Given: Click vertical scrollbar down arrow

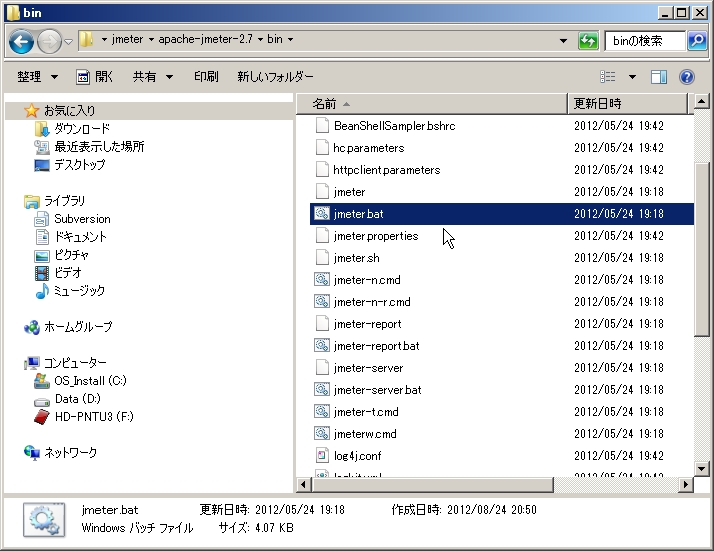Looking at the screenshot, I should coord(701,468).
